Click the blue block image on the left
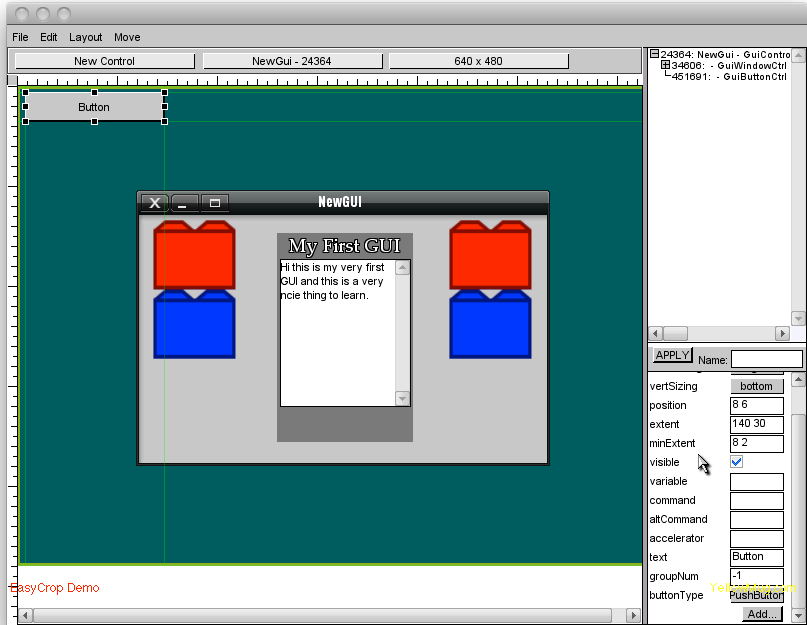Viewport: 807px width, 625px height. pyautogui.click(x=194, y=324)
